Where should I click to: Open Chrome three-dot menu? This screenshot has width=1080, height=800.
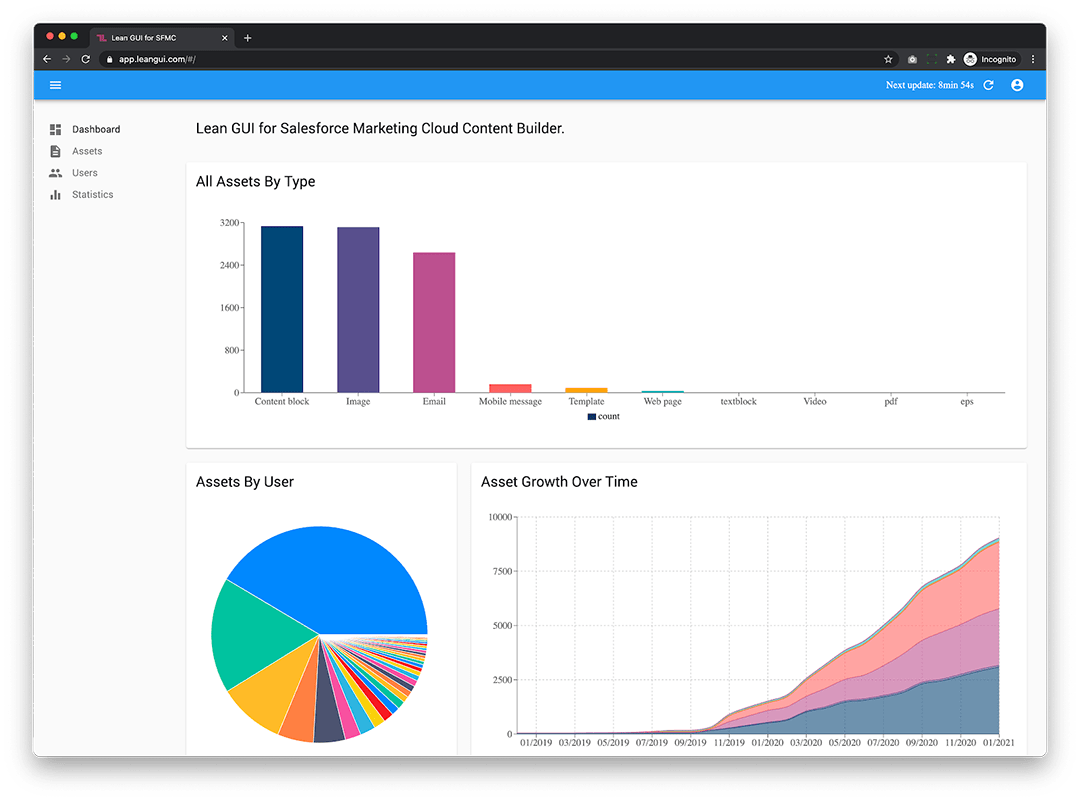coord(1032,59)
